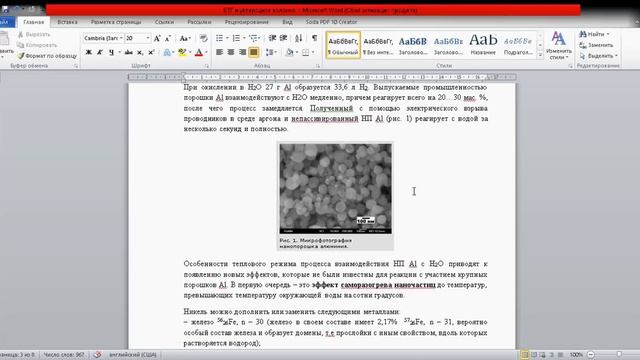Click Format Painter (Формат по образцу)

coord(47,56)
